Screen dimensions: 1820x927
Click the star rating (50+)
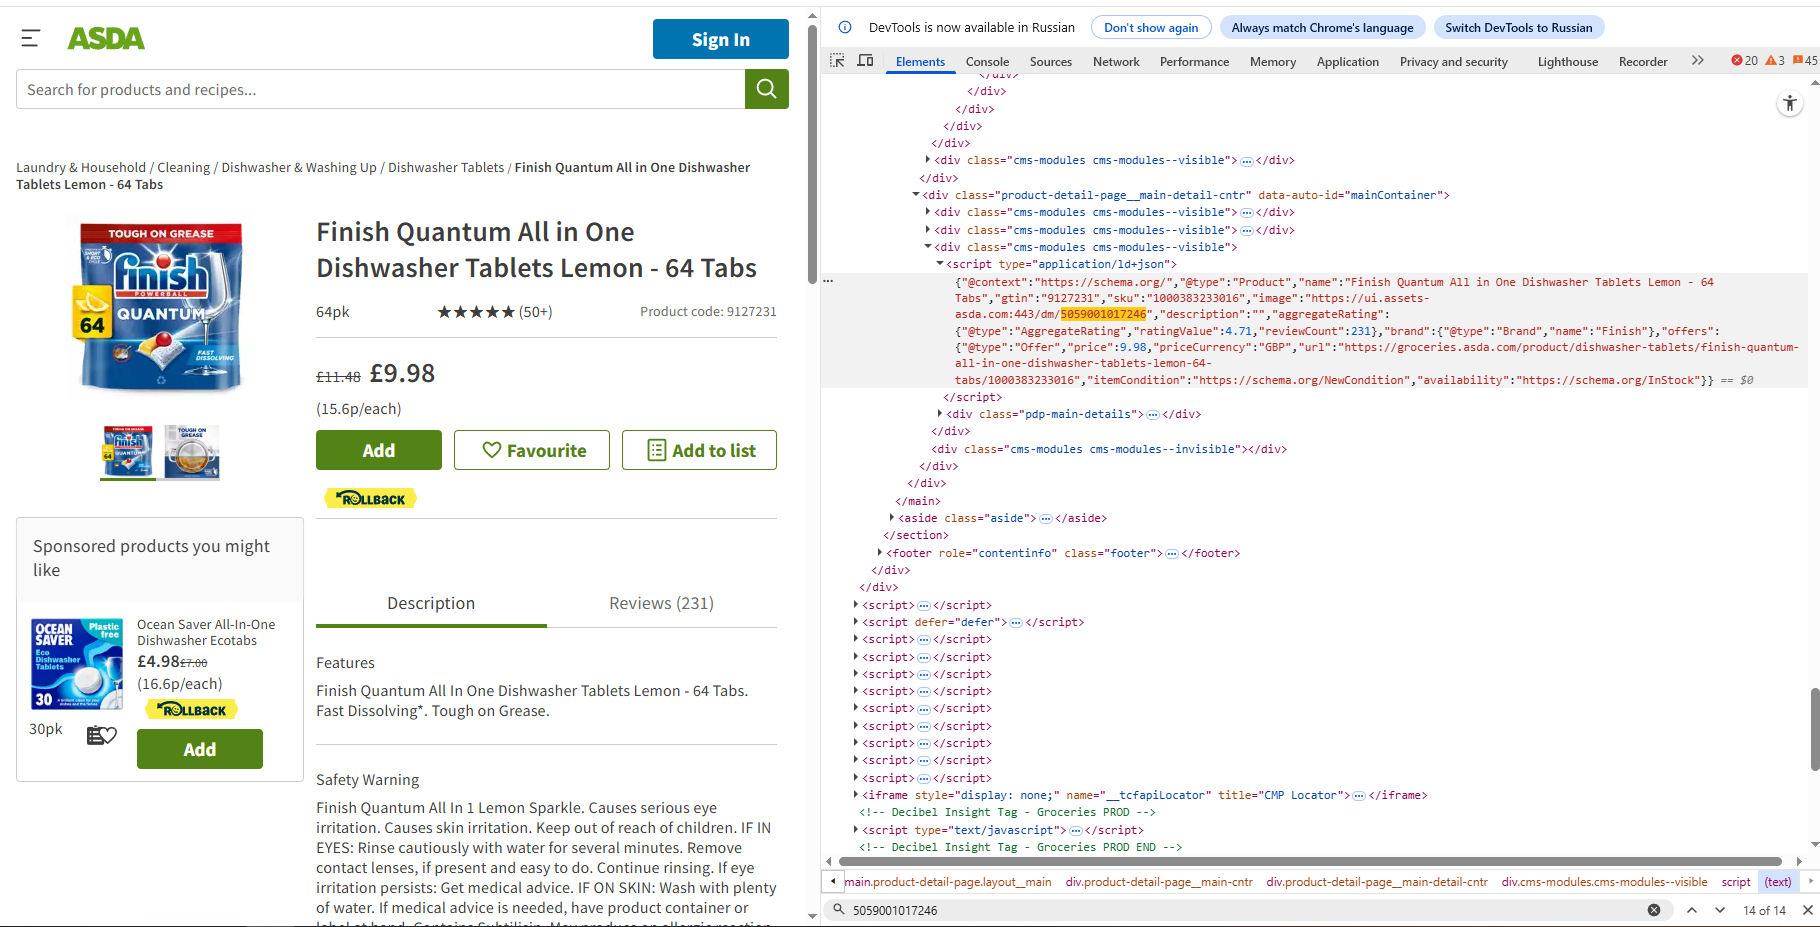pyautogui.click(x=495, y=312)
